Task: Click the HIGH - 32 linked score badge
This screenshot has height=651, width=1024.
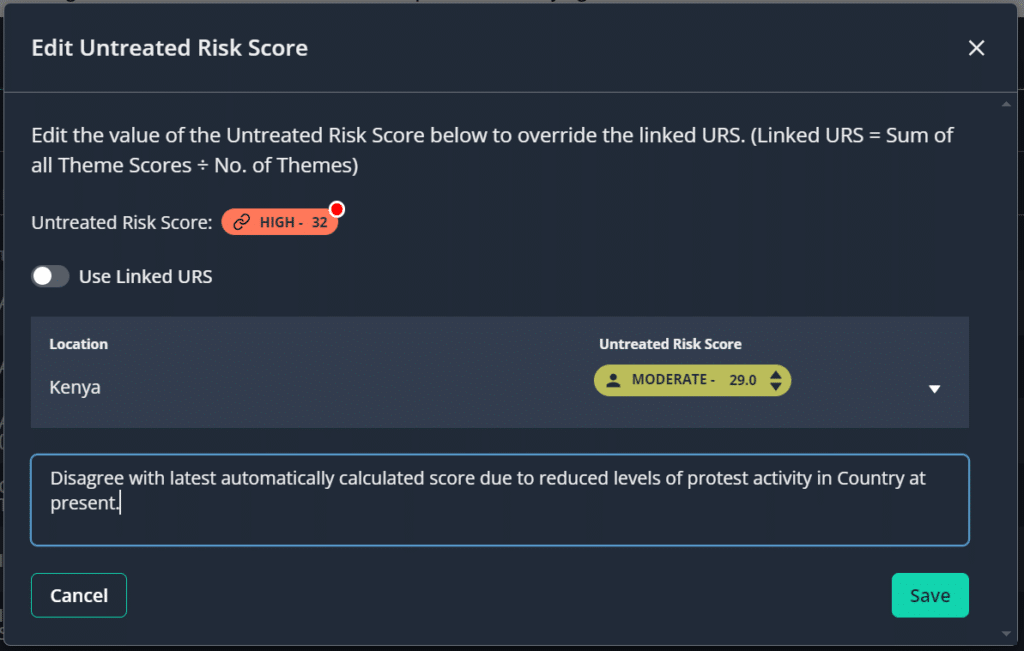Action: point(280,223)
